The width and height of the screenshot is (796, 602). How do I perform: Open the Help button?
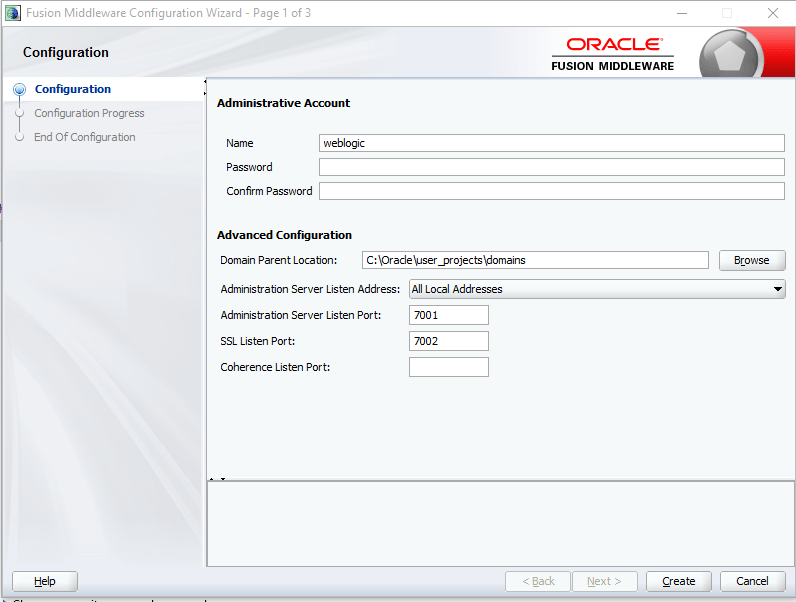pos(45,581)
